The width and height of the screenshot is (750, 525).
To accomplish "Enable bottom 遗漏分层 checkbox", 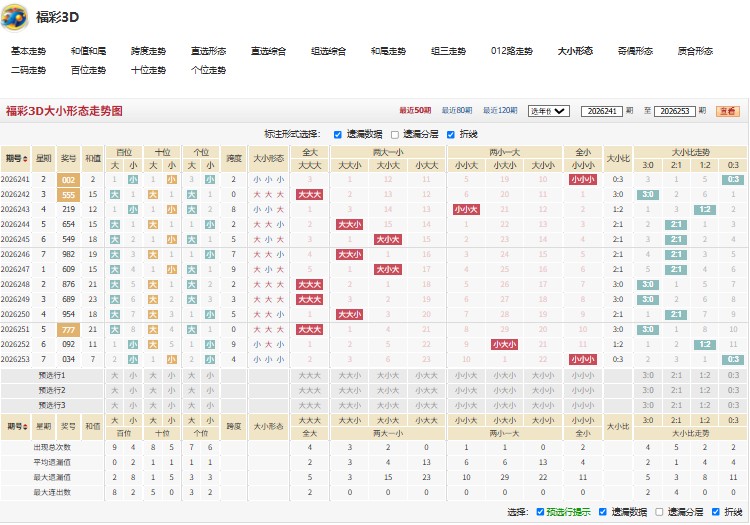I will coord(659,512).
